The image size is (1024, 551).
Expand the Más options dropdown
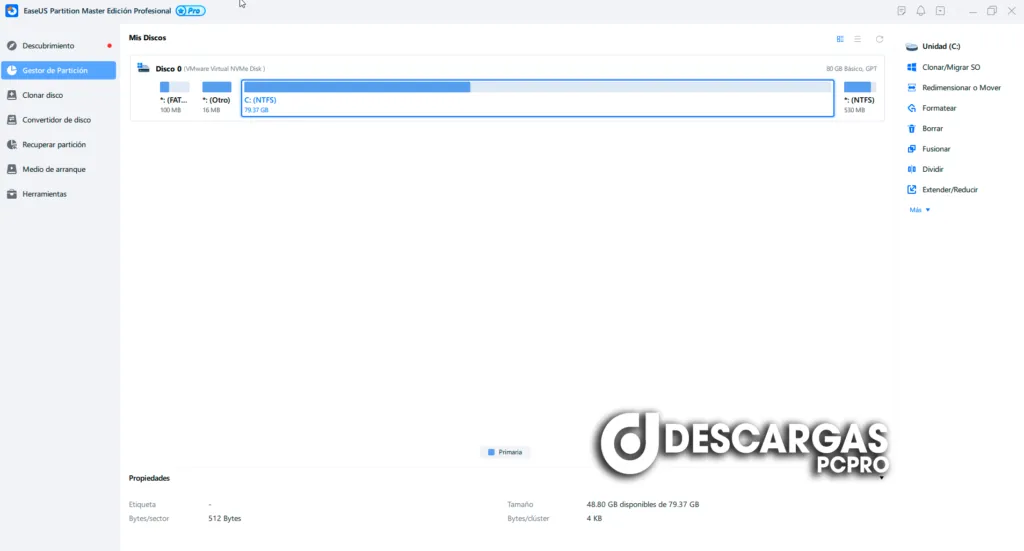click(919, 210)
